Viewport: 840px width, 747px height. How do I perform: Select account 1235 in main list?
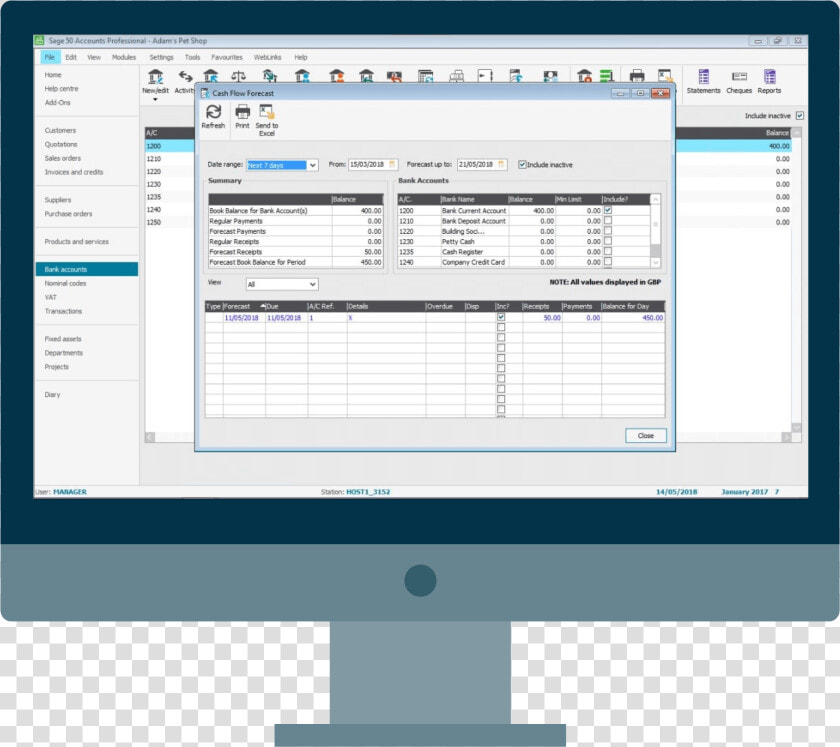pos(169,197)
